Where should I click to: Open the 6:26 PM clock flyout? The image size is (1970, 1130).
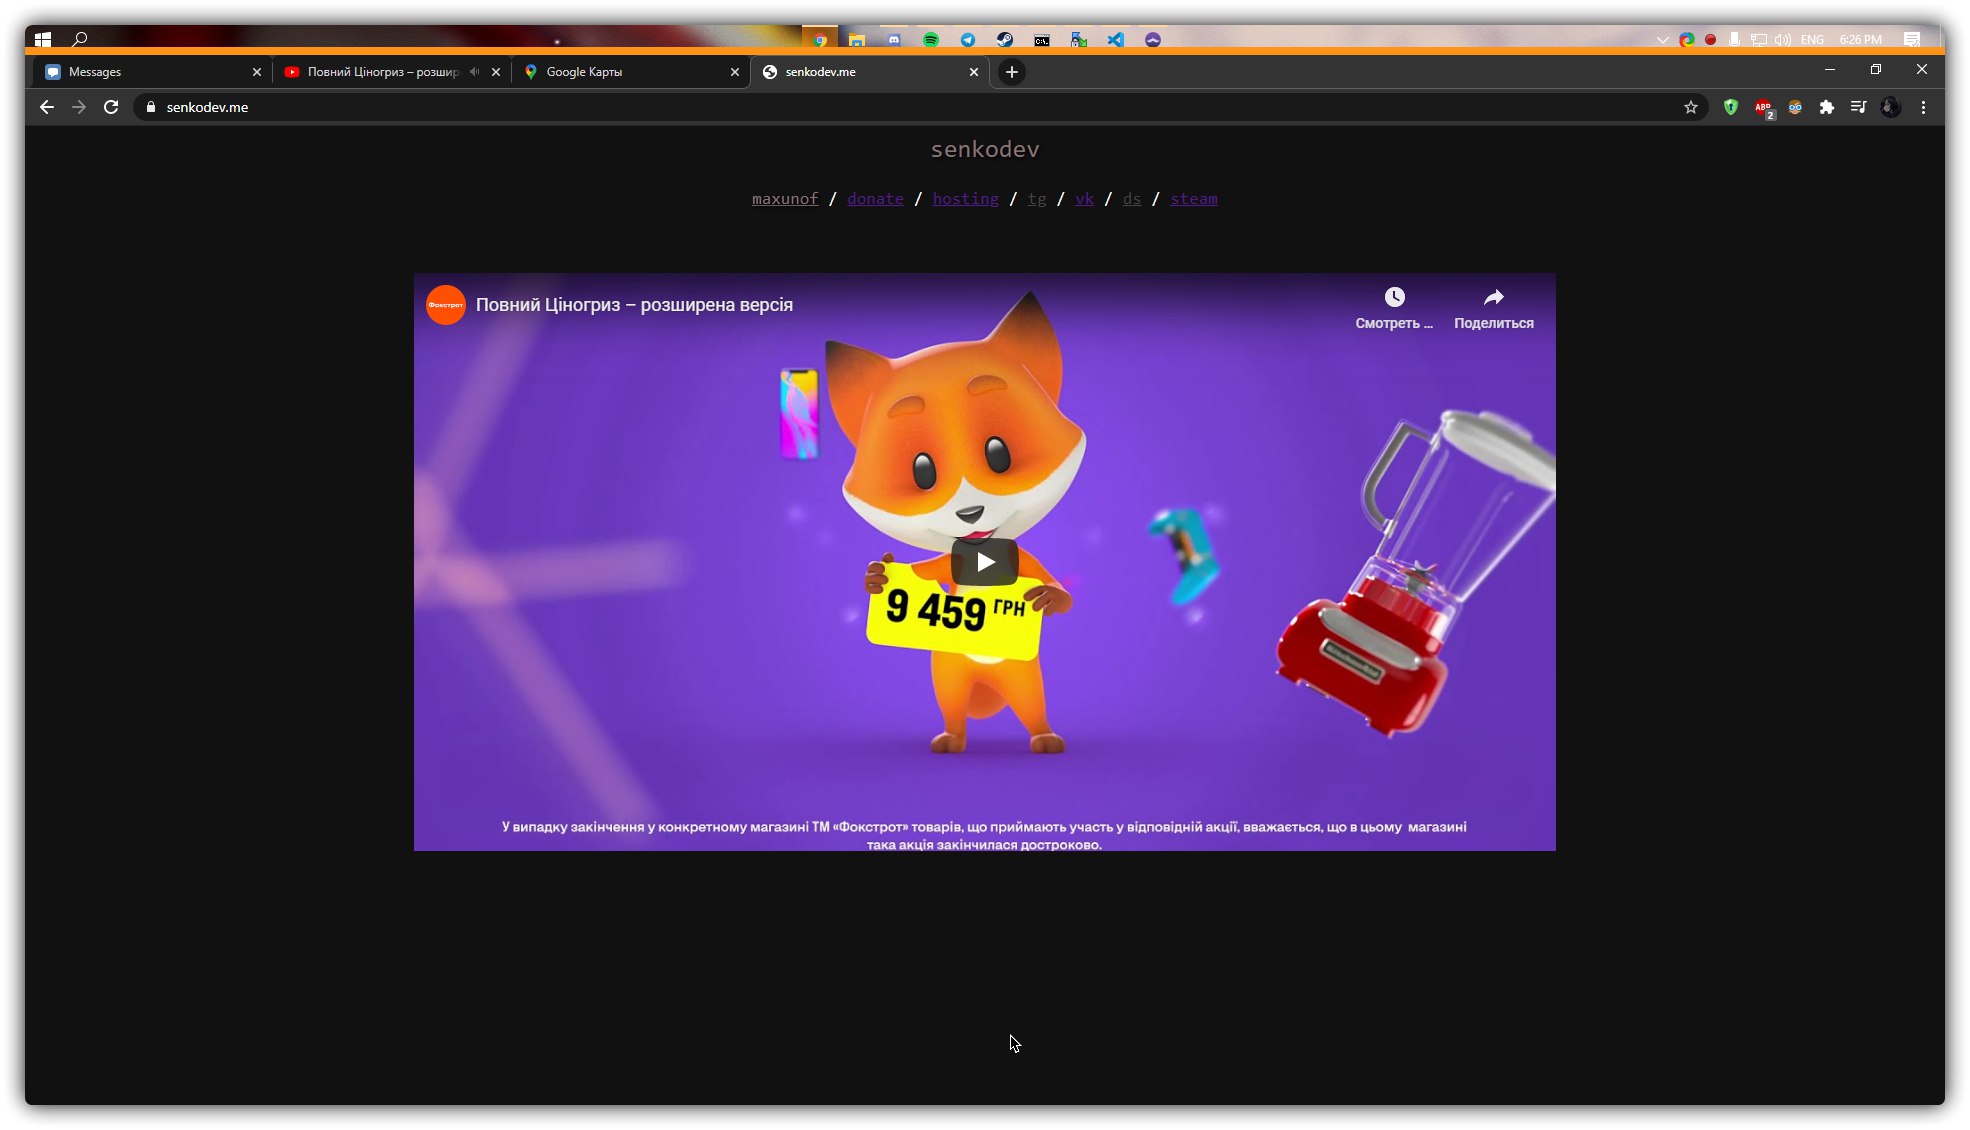[x=1861, y=40]
